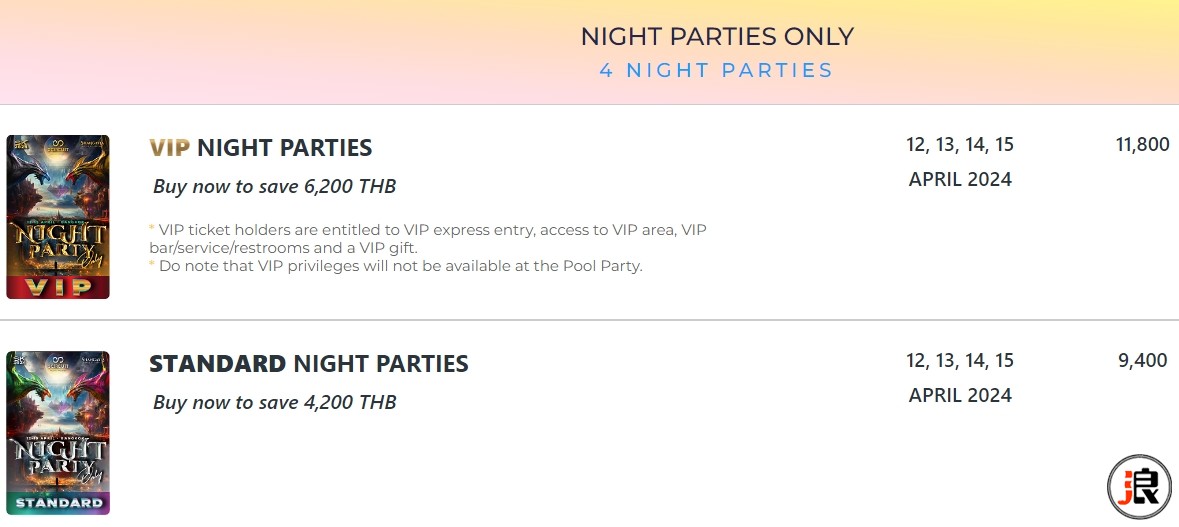This screenshot has height=527, width=1179.
Task: Click the Standard dates 12, 13, 14, 15
Action: [960, 361]
